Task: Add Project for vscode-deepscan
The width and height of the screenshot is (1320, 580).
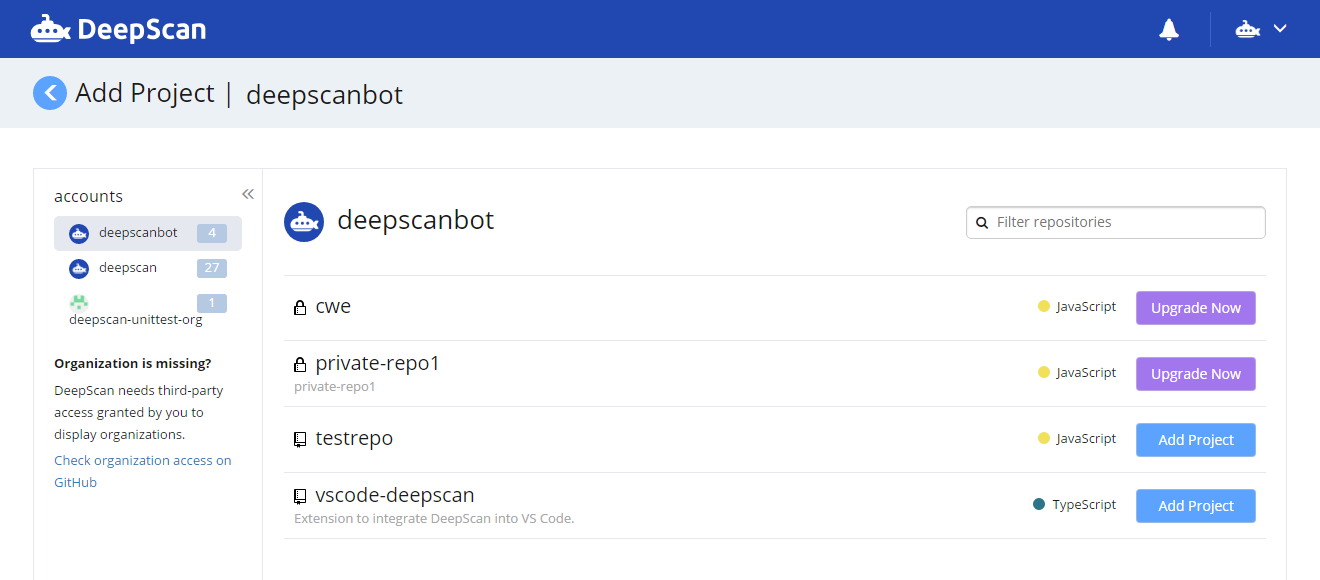Action: [x=1196, y=506]
